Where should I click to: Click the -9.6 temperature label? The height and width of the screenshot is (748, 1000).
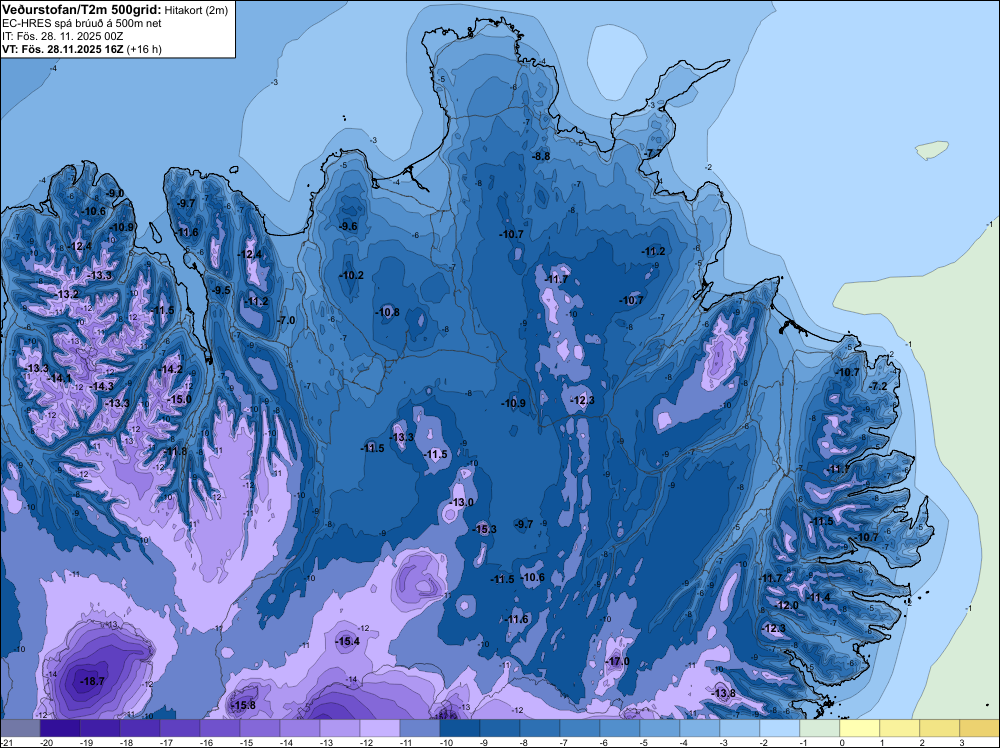pos(348,226)
